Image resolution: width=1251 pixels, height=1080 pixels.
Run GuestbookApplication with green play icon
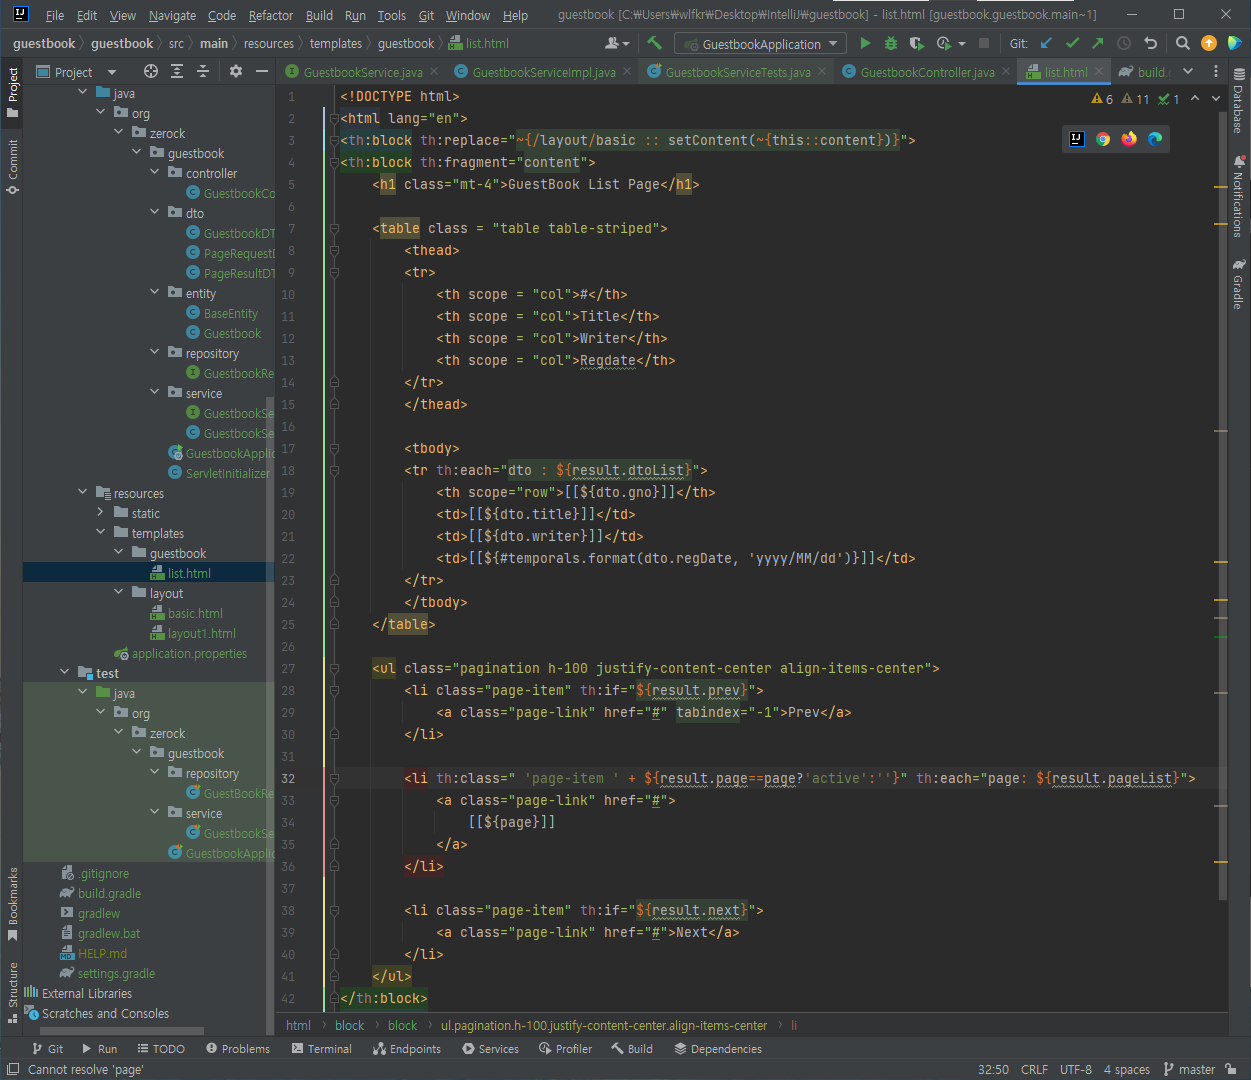(x=865, y=43)
